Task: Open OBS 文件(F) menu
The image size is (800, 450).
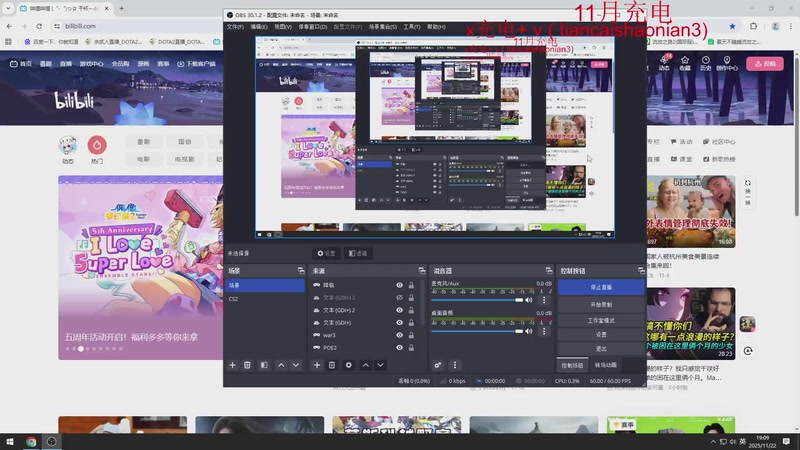Action: (235, 27)
